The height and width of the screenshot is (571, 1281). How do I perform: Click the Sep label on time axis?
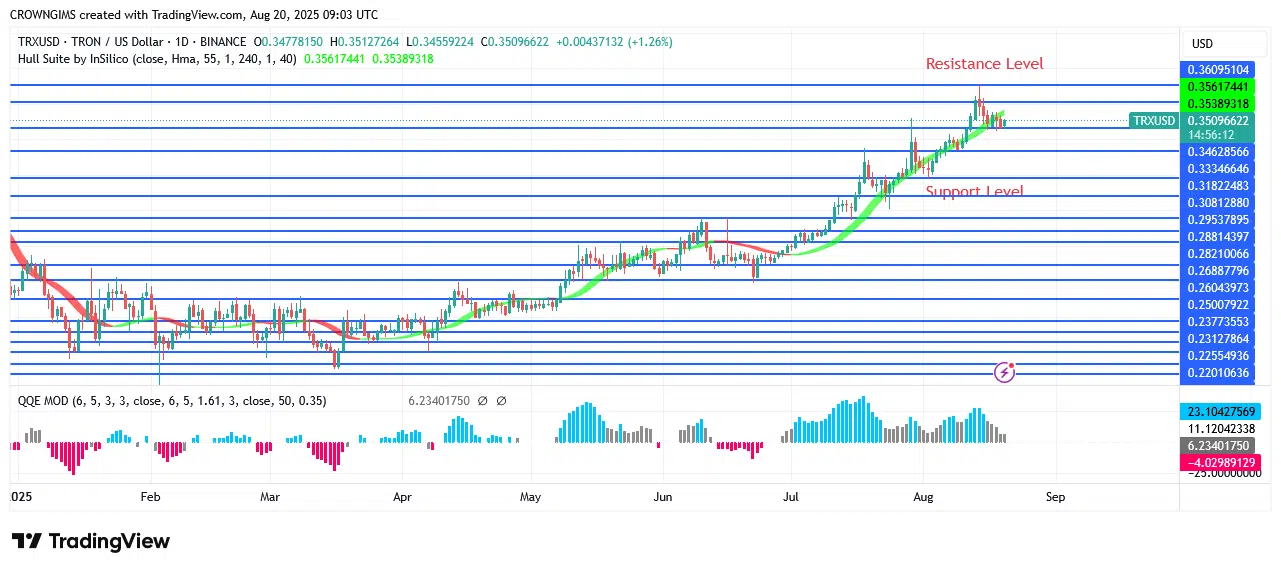pyautogui.click(x=1055, y=496)
